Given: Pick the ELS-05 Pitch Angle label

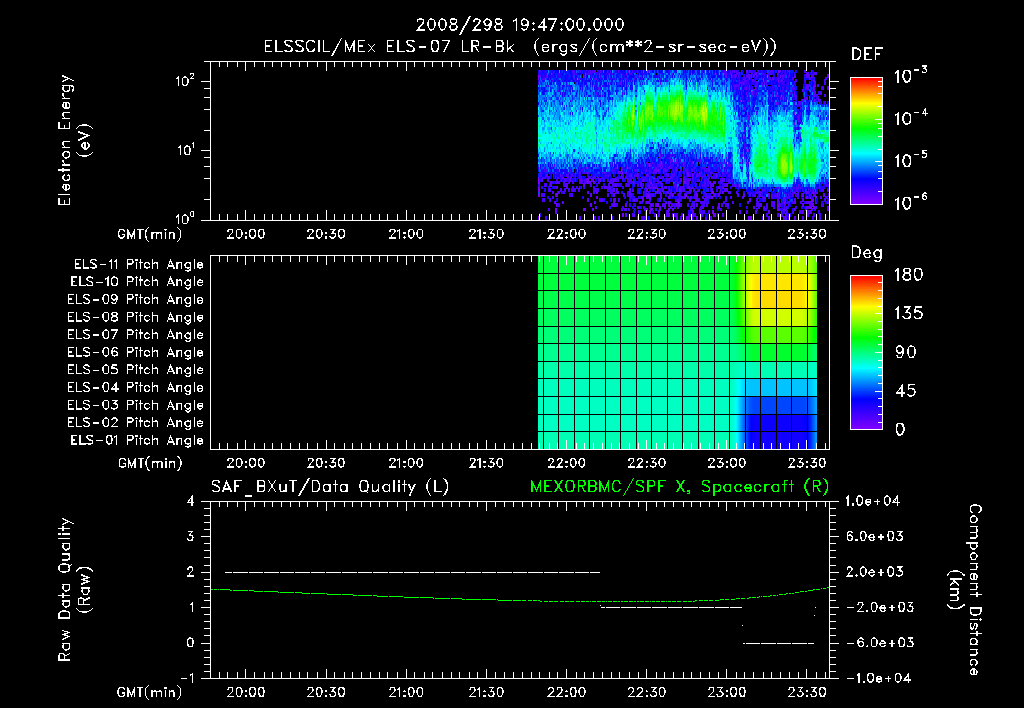Looking at the screenshot, I should click(x=136, y=370).
